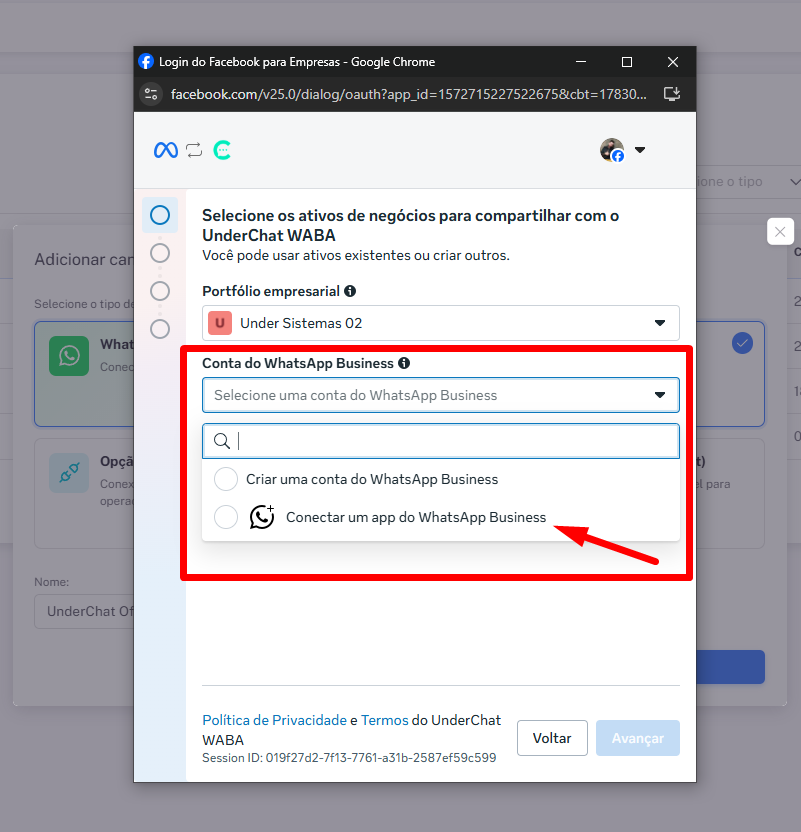
Task: Click the green WhatsApp icon in the background card
Action: pos(69,356)
